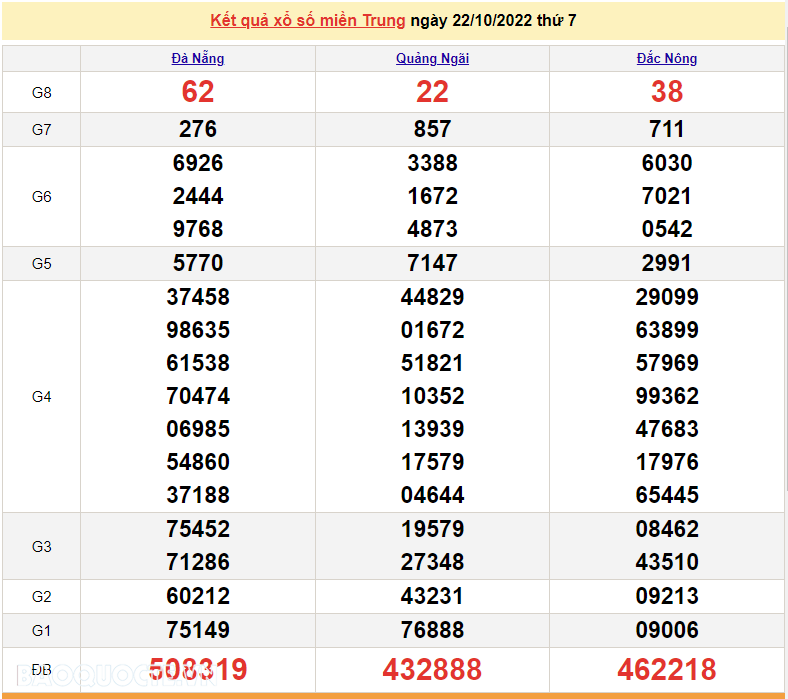Open the Quảng Ngãi province link
The height and width of the screenshot is (699, 788).
pos(432,58)
